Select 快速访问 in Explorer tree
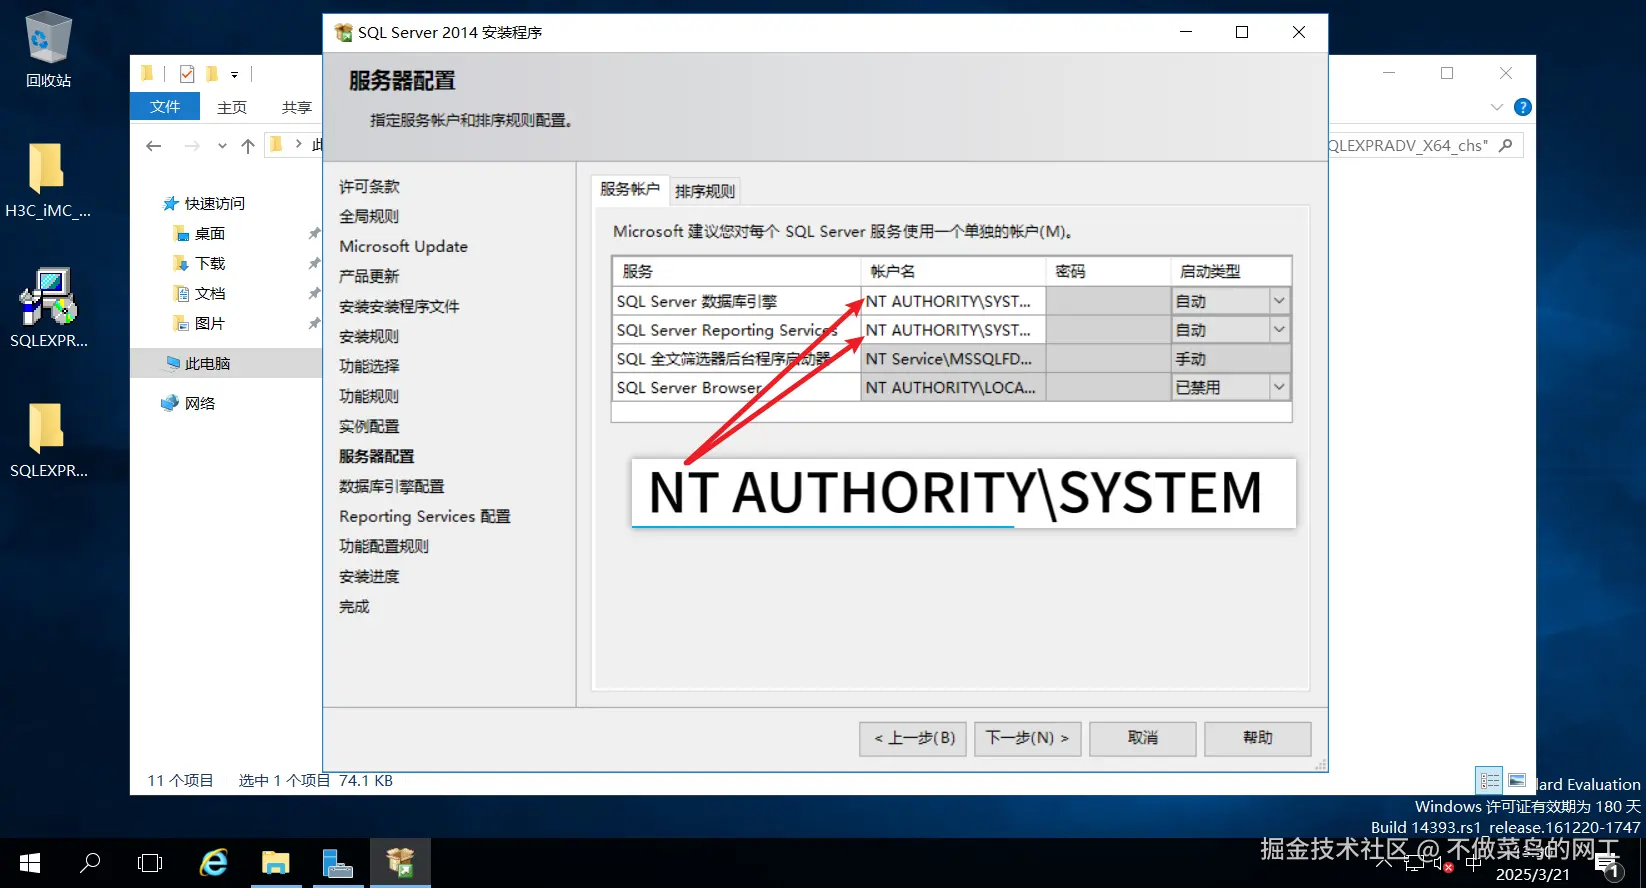The width and height of the screenshot is (1646, 888). pyautogui.click(x=214, y=203)
